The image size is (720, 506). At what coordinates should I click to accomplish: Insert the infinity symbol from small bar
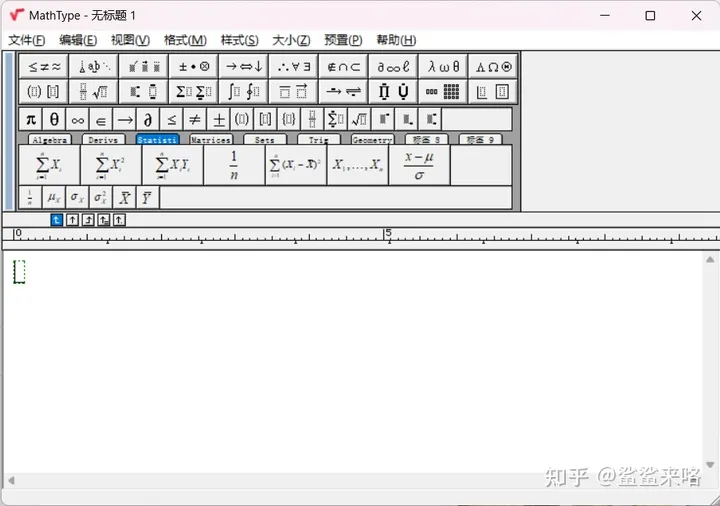[x=78, y=120]
